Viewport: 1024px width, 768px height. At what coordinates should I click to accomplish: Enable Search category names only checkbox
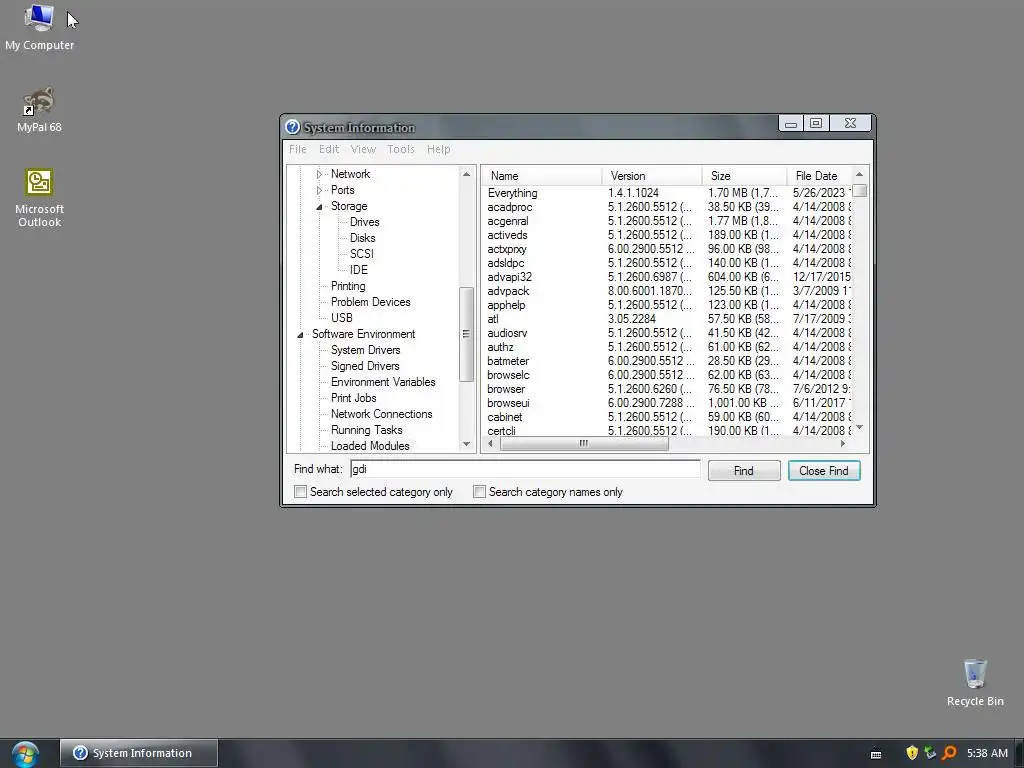pos(479,492)
